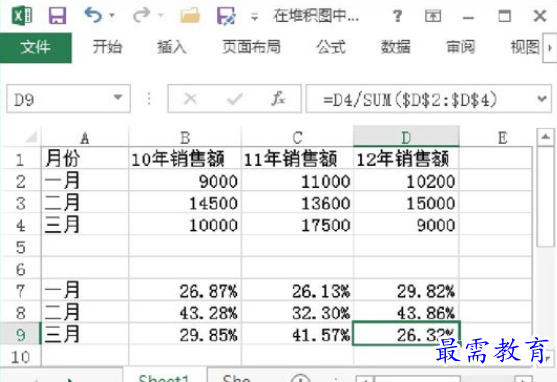Select cell containing 10200

pos(406,181)
